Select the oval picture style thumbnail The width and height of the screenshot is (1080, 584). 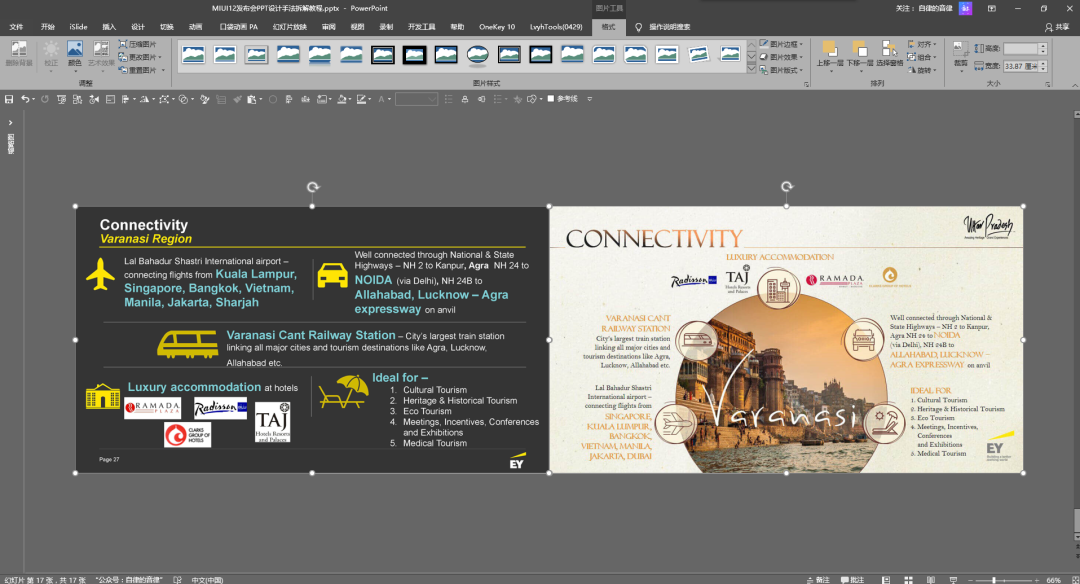(x=478, y=54)
